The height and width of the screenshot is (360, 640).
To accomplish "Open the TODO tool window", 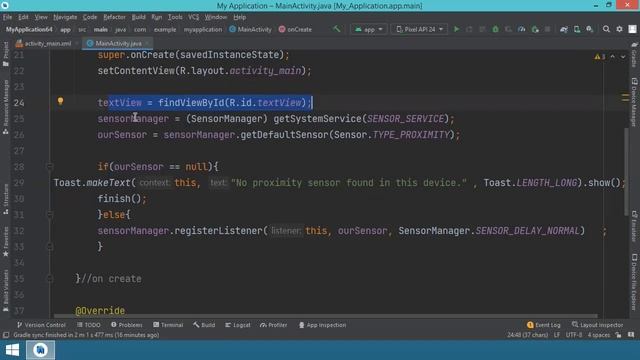I will point(89,325).
